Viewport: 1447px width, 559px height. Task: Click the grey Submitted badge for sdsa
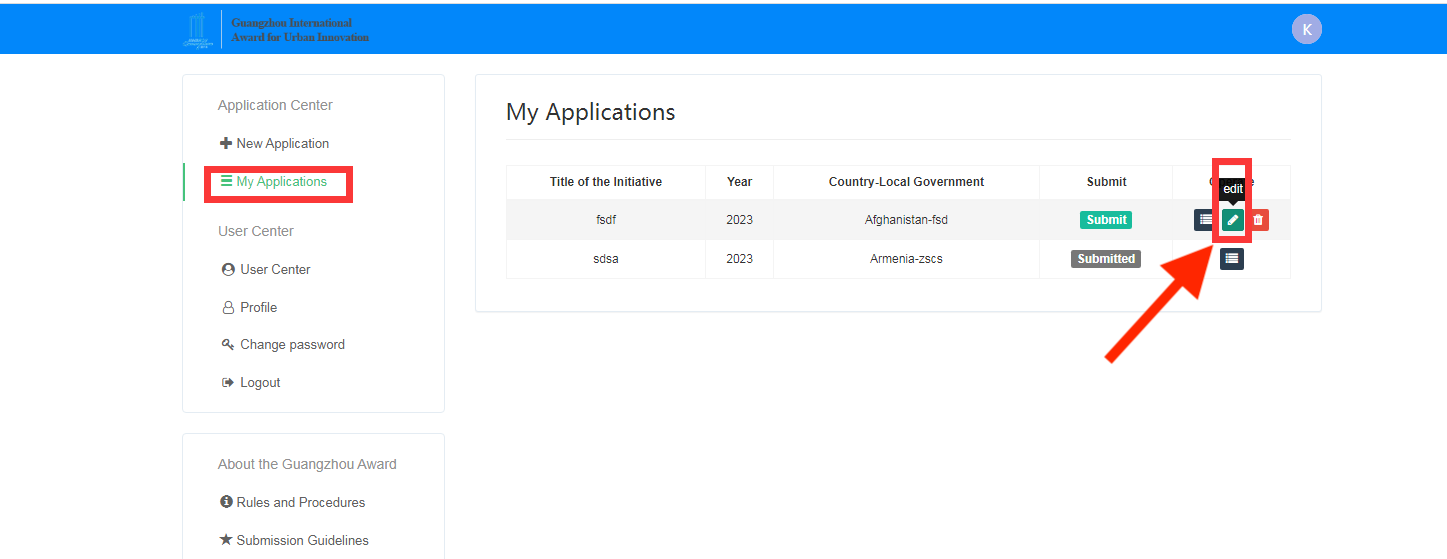[x=1105, y=259]
